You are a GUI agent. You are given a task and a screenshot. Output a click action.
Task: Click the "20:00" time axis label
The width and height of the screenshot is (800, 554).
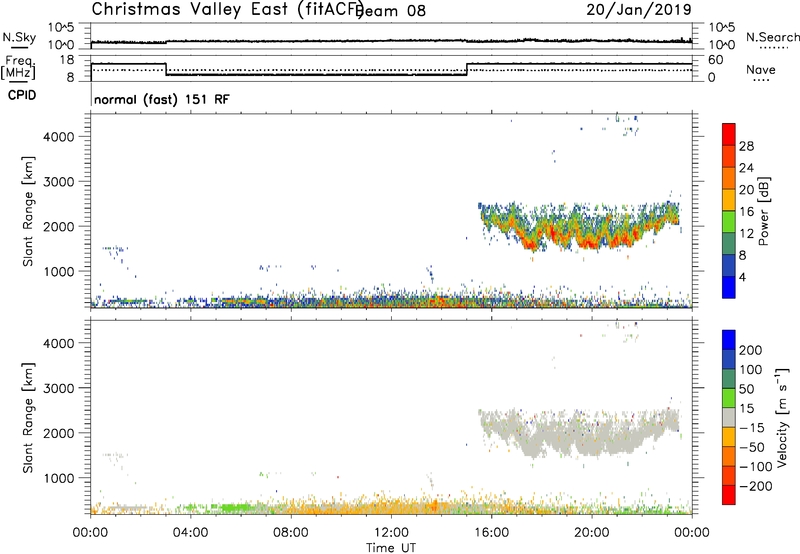[x=591, y=532]
